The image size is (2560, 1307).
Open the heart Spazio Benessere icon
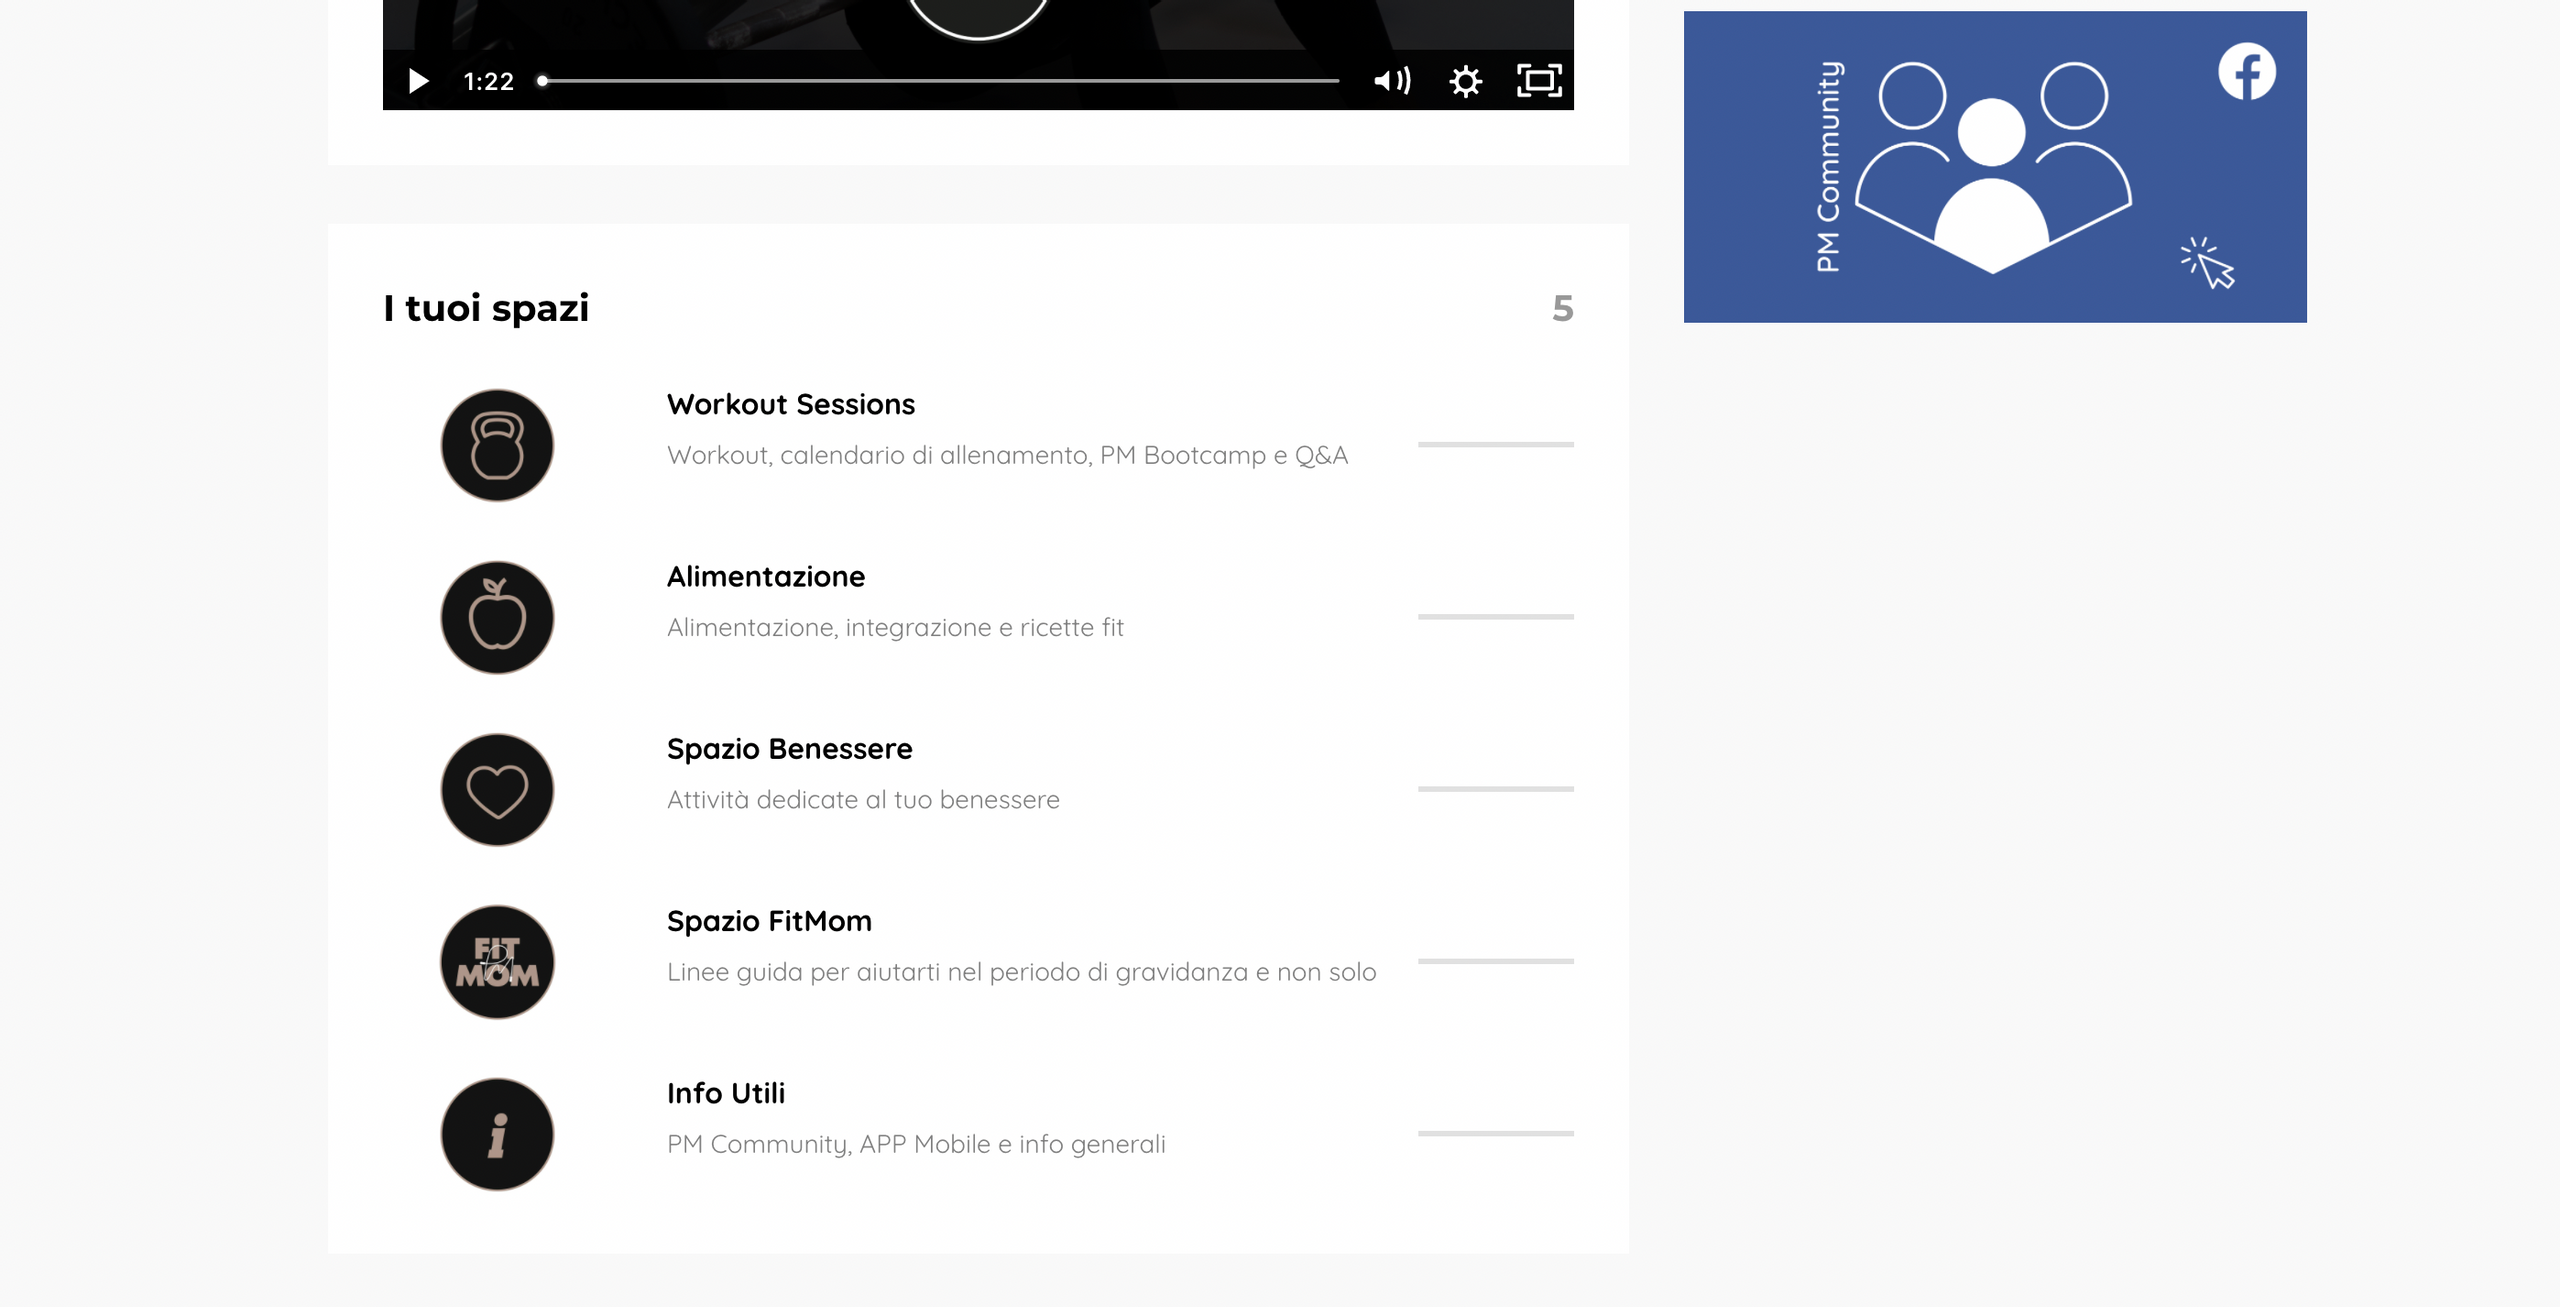(x=497, y=790)
